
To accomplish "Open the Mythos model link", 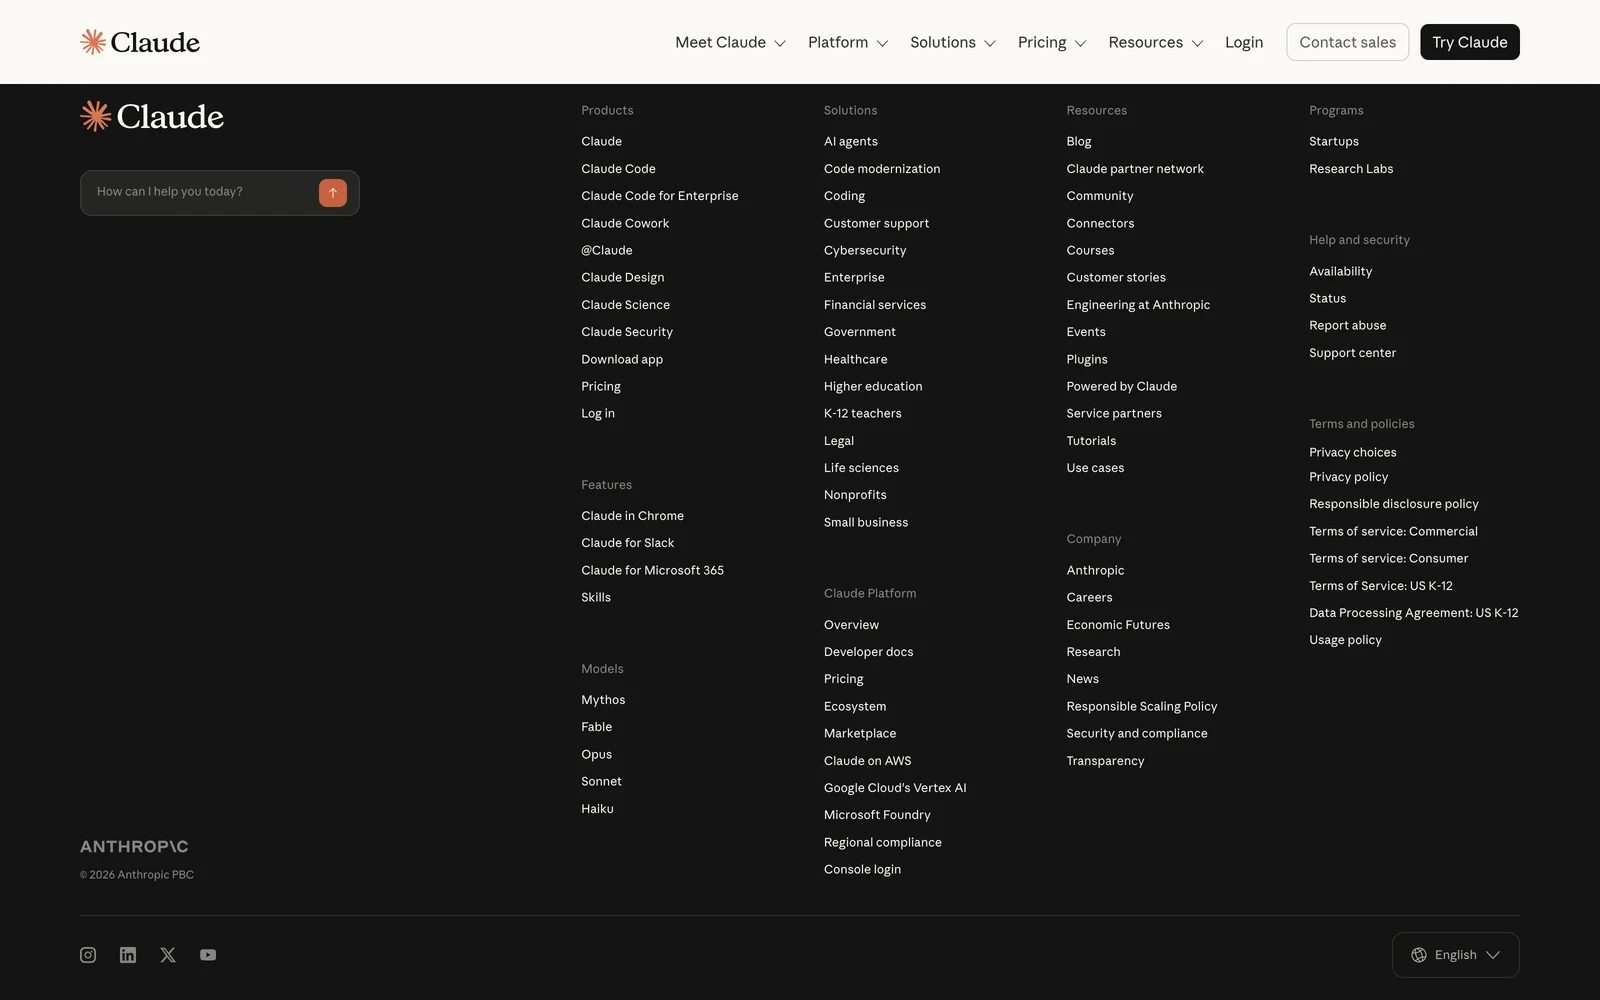I will click(x=603, y=700).
